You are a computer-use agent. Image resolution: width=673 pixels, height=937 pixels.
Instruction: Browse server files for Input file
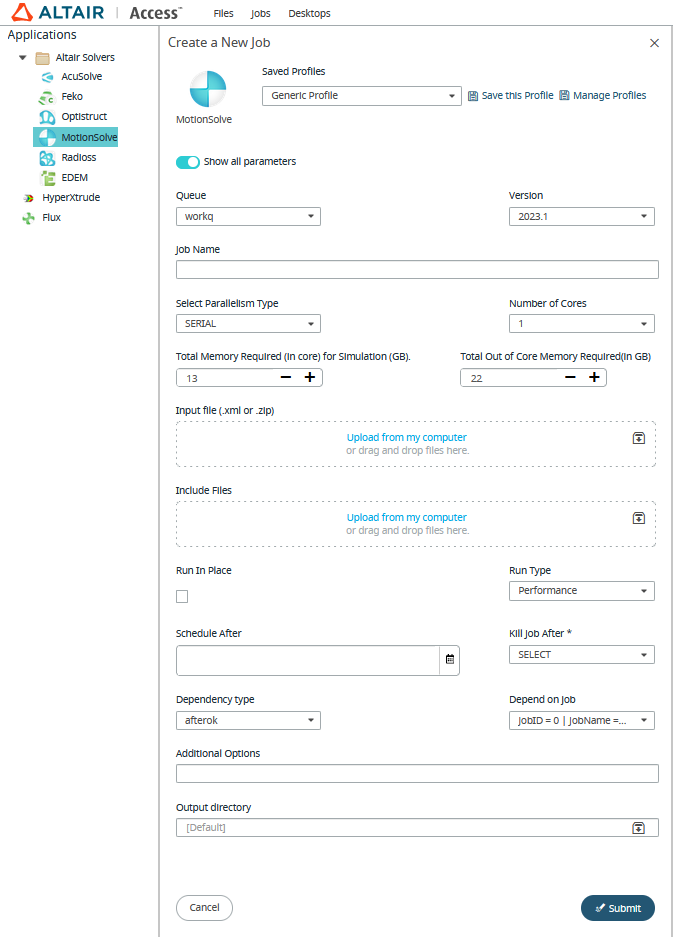pyautogui.click(x=639, y=438)
